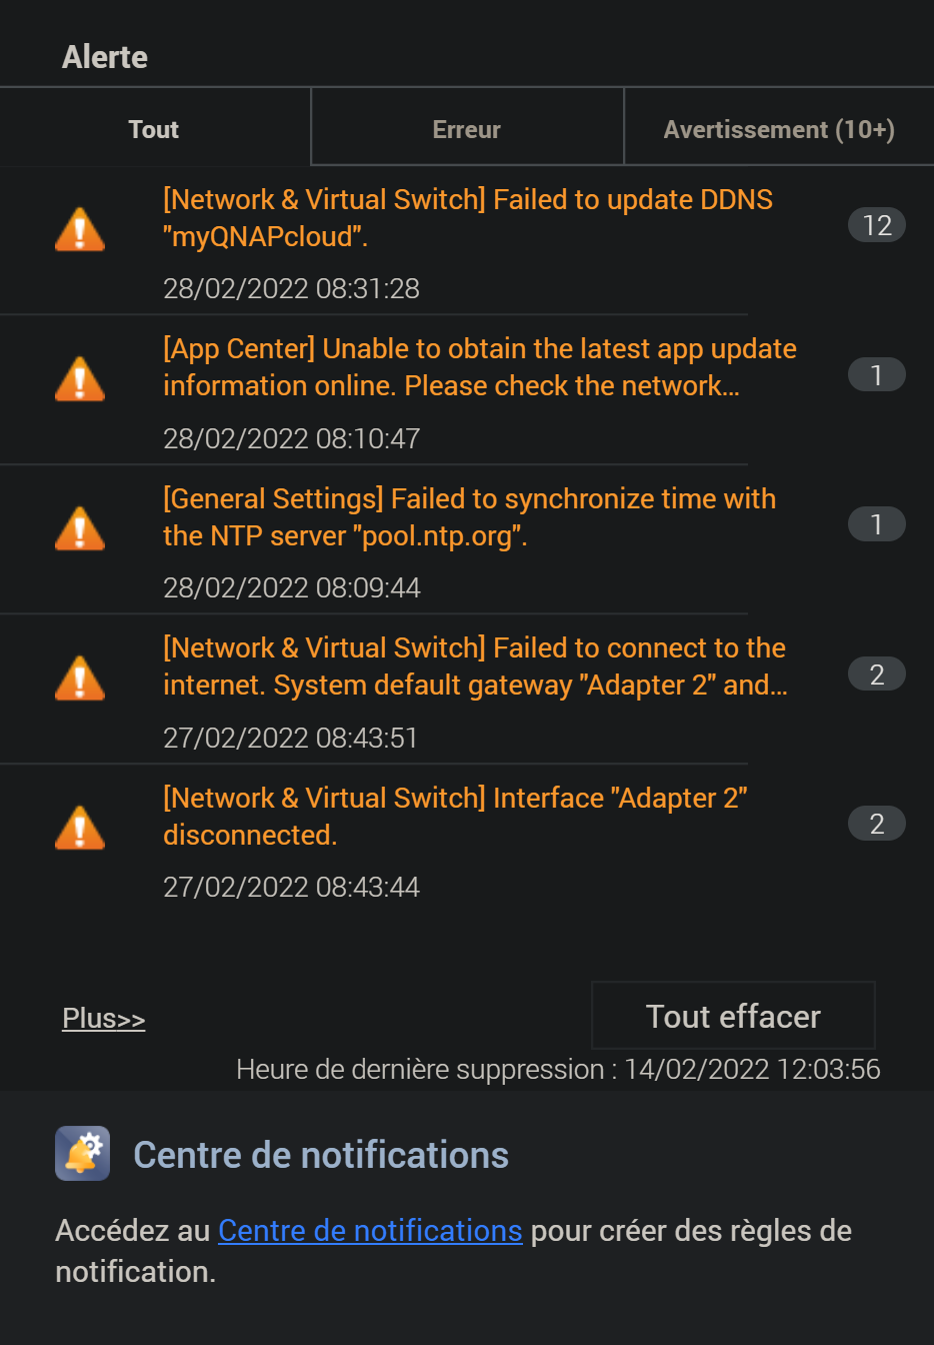Viewport: 934px width, 1345px height.
Task: Click the 12 count badge on the DDNS alert
Action: [x=876, y=225]
